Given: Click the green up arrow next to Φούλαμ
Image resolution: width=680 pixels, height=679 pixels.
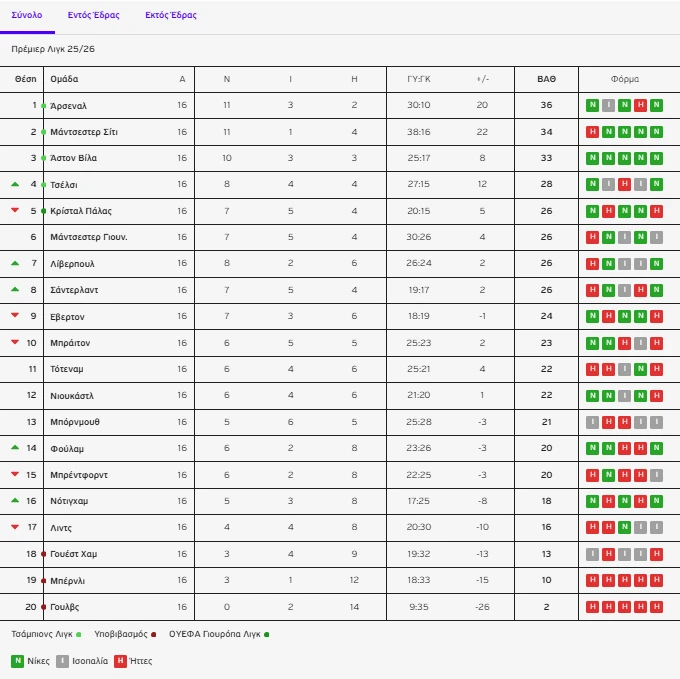Looking at the screenshot, I should [15, 448].
